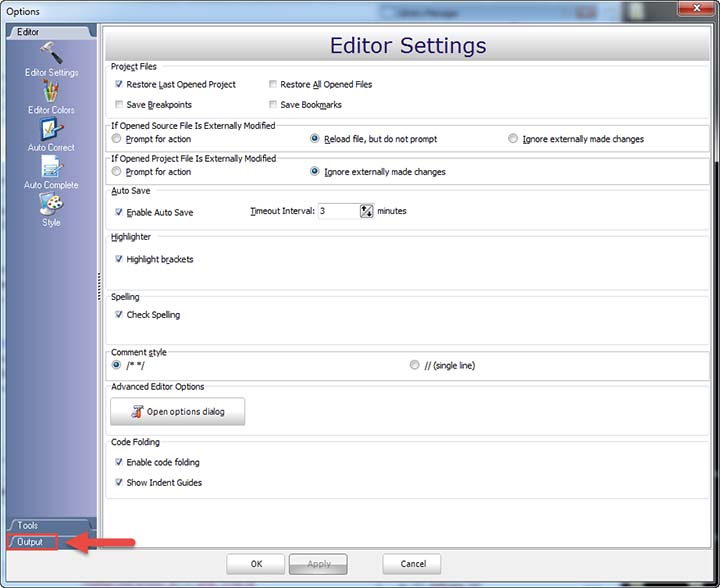
Task: Select Prompt for action for project file
Action: click(x=117, y=172)
